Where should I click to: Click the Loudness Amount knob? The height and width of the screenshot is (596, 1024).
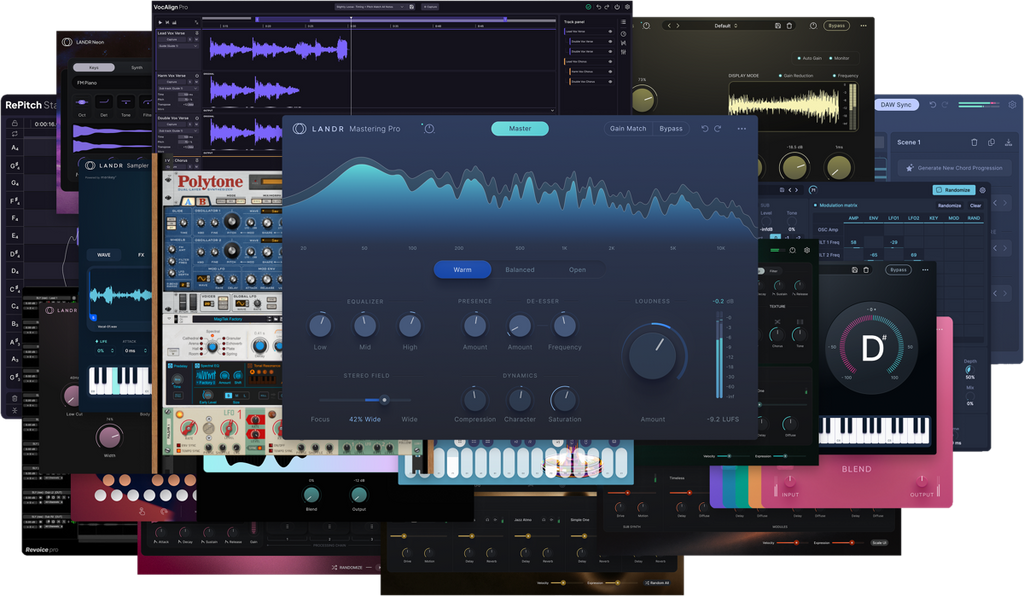653,355
